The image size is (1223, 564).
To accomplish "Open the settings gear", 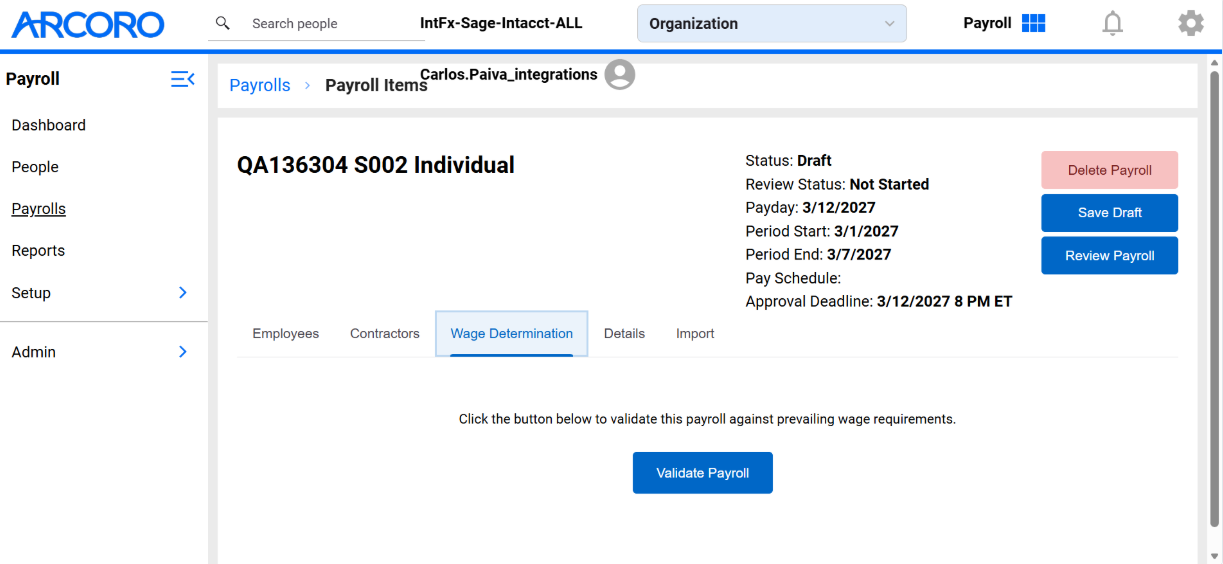I will point(1191,23).
